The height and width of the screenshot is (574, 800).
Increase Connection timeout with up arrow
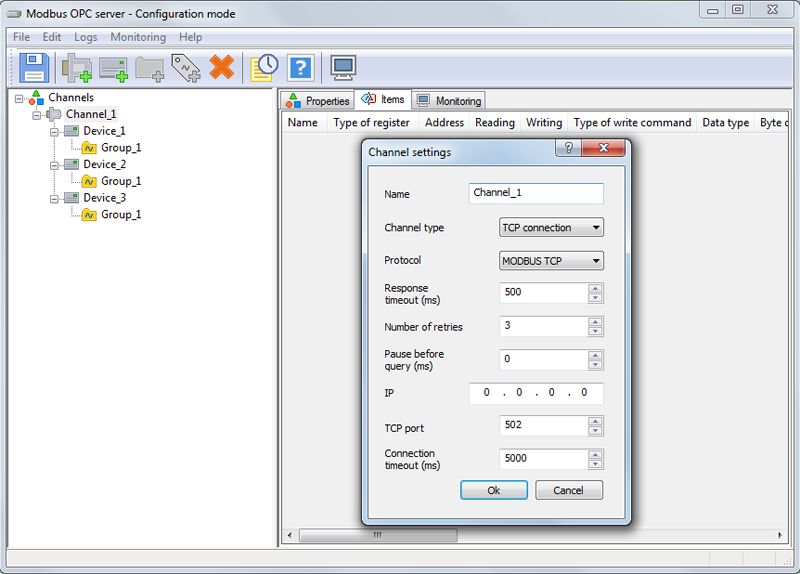(595, 455)
